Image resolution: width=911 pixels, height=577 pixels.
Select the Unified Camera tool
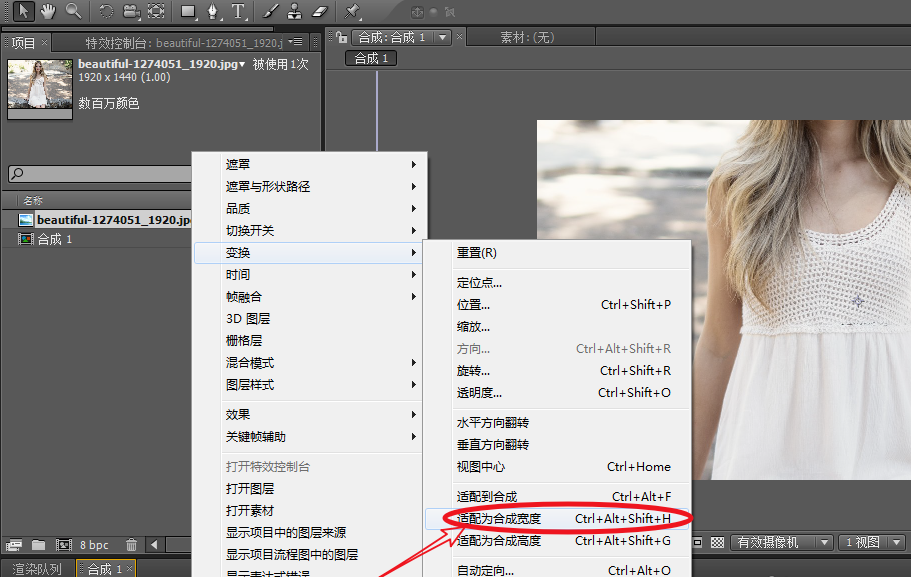[131, 11]
